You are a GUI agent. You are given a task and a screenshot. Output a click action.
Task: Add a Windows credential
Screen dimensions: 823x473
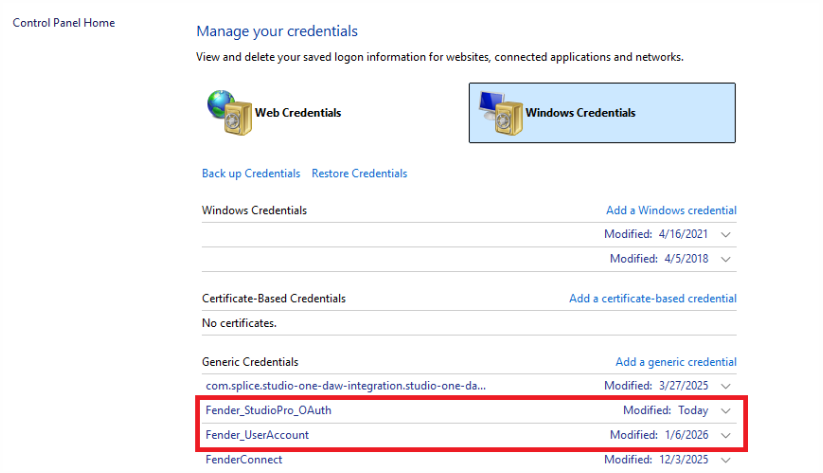point(671,211)
